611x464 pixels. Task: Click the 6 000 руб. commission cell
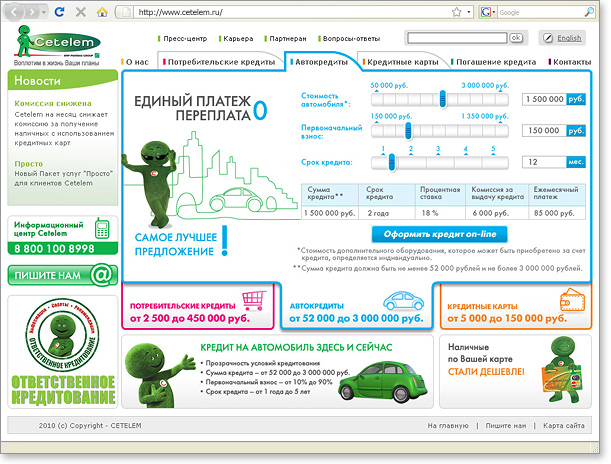tap(497, 213)
